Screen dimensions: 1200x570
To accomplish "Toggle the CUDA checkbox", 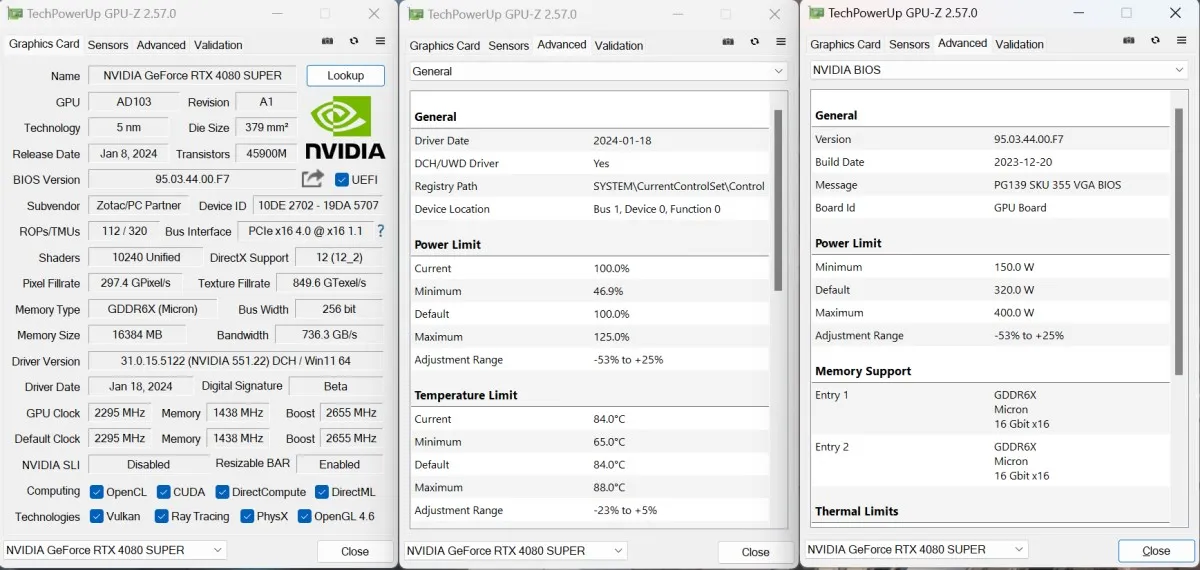I will 162,492.
